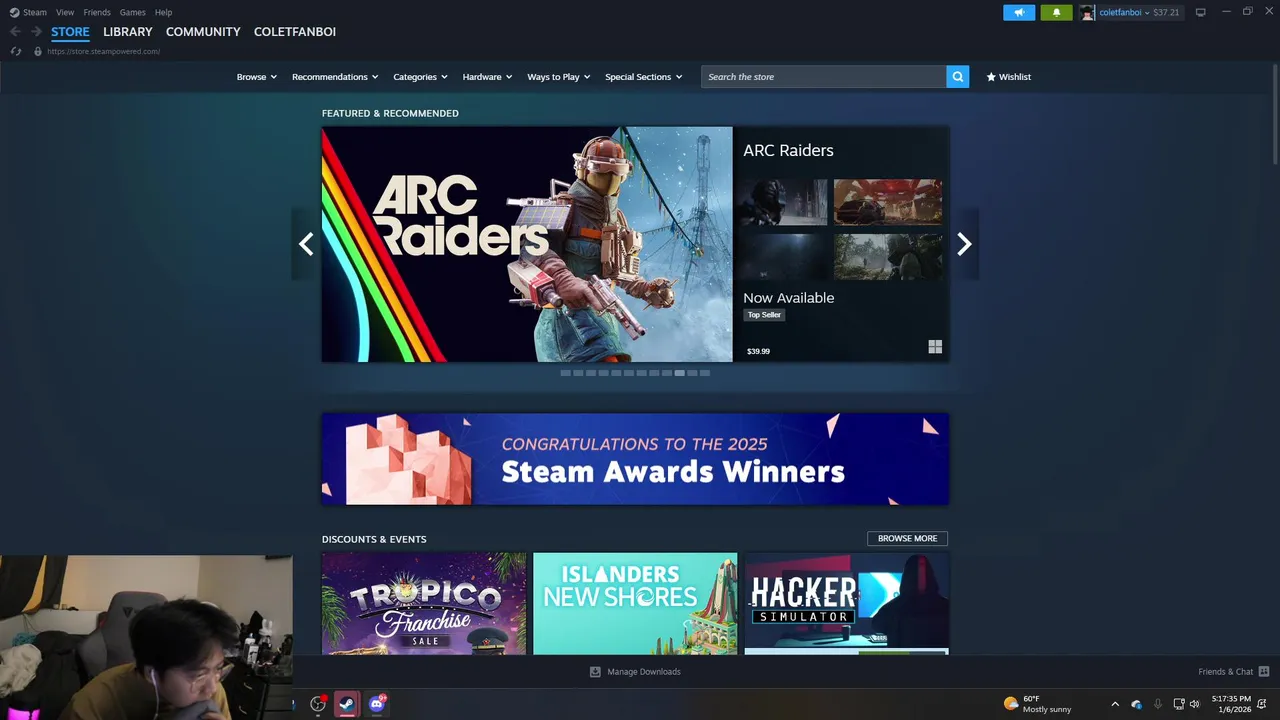Click the blue search magnifier button

(x=957, y=77)
